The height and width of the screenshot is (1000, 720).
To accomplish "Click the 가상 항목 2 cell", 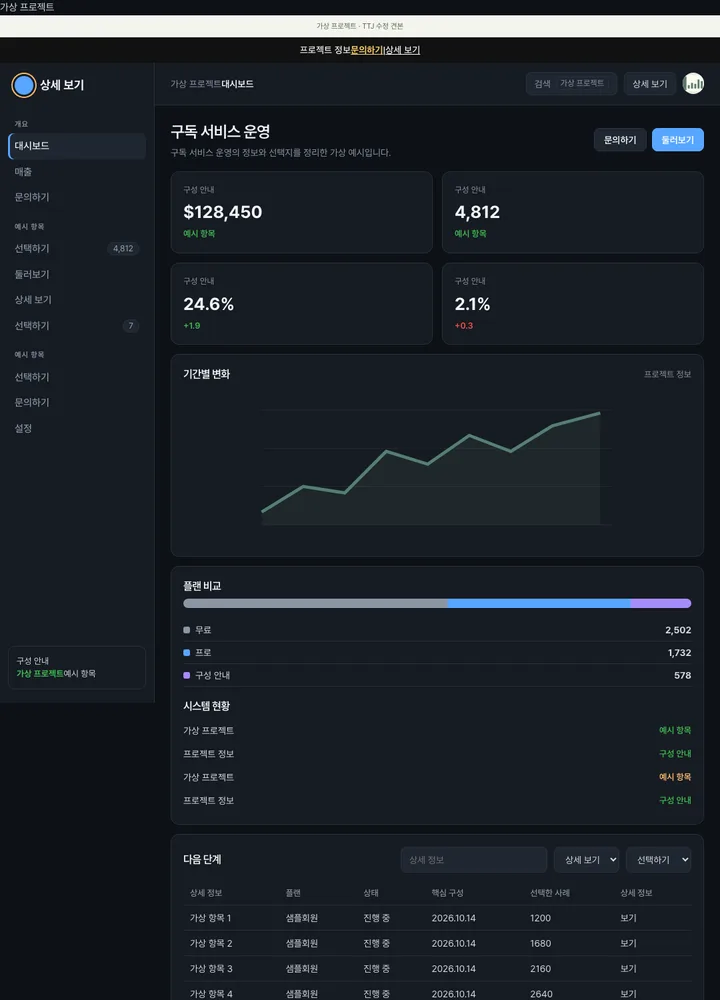I will [211, 943].
